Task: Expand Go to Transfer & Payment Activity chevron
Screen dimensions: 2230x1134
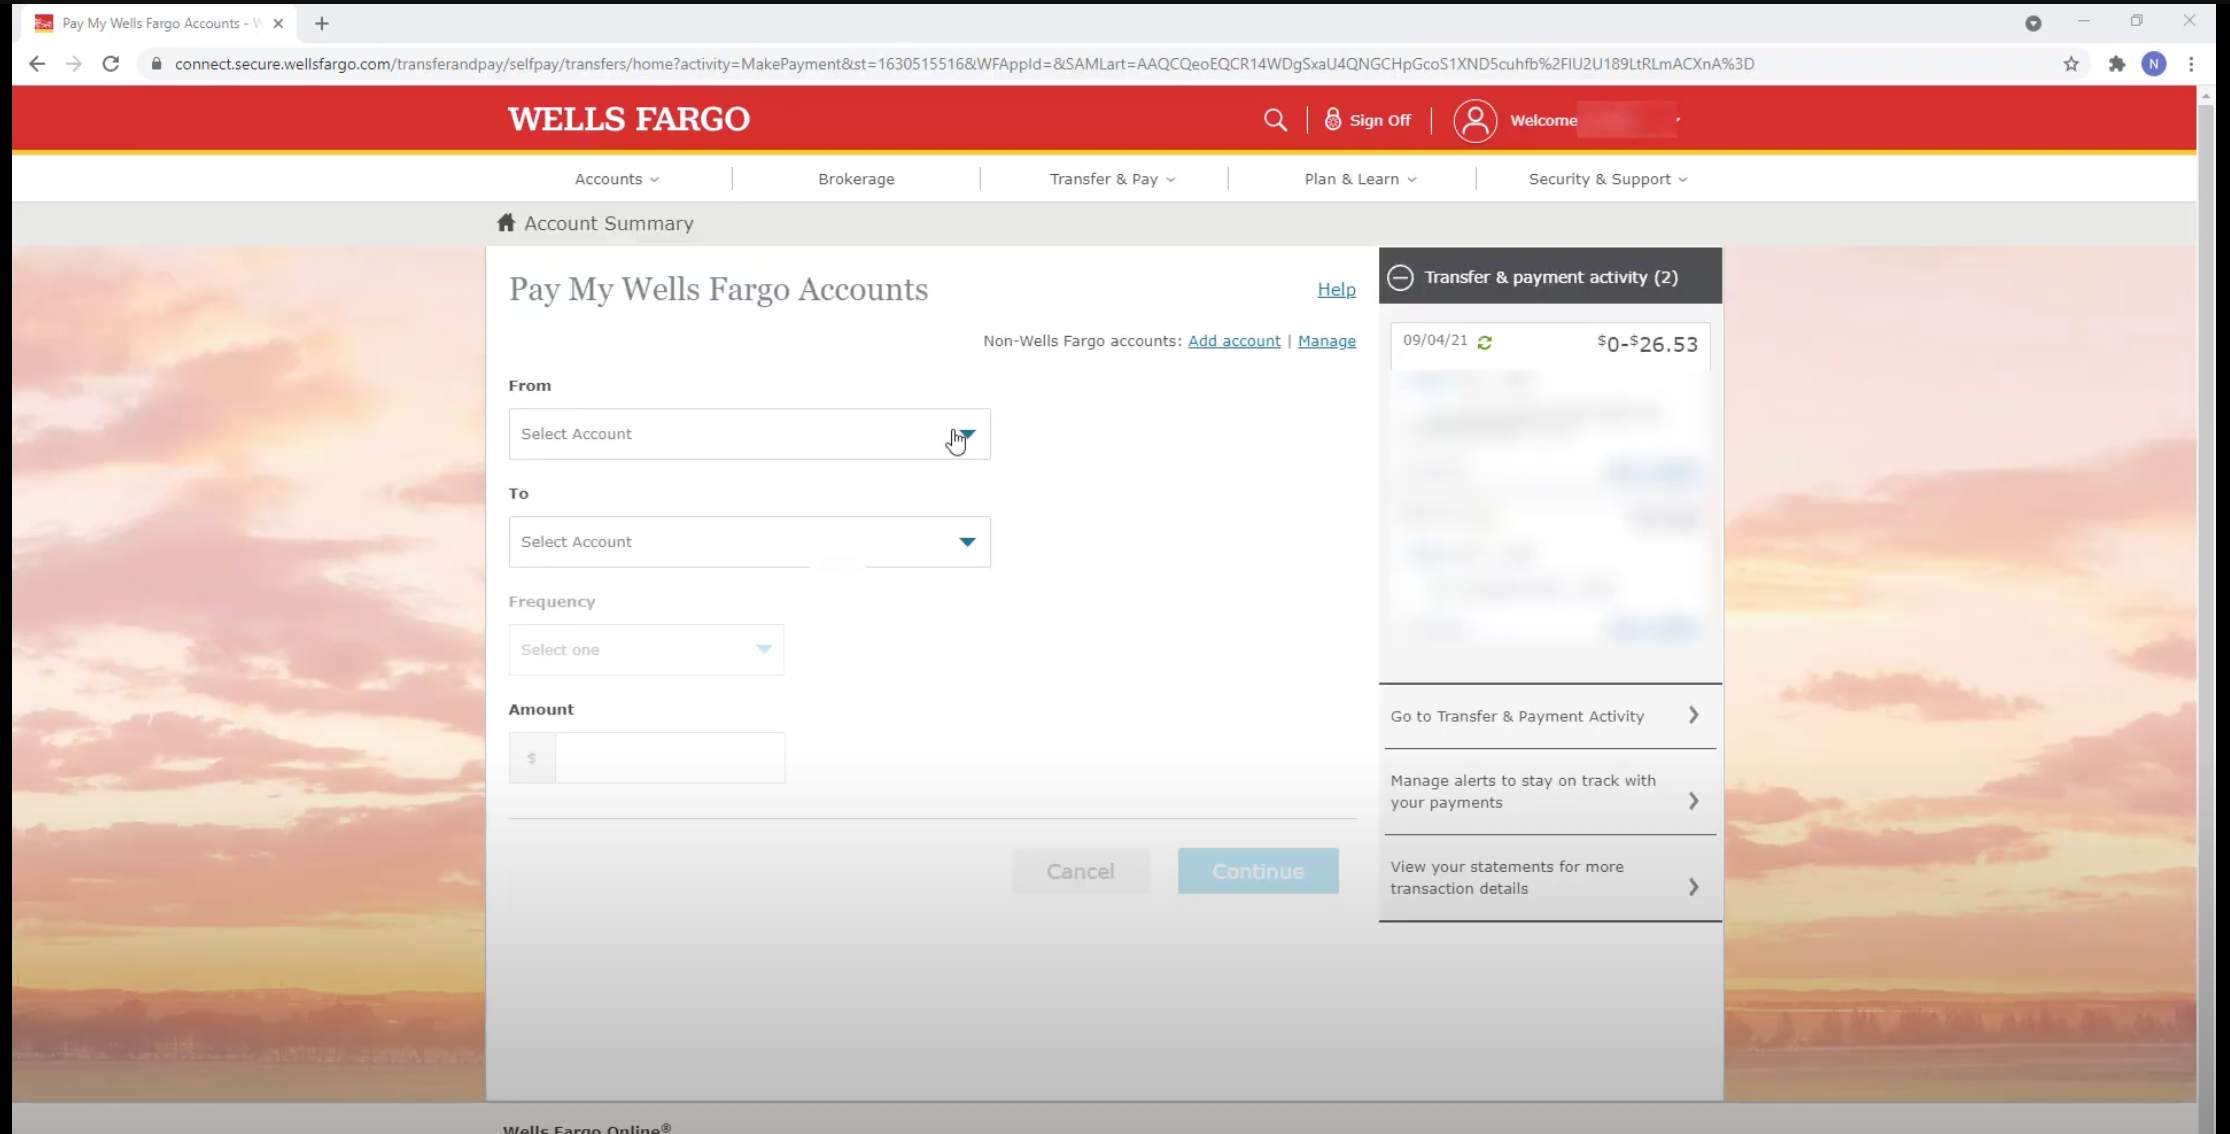Action: coord(1693,715)
